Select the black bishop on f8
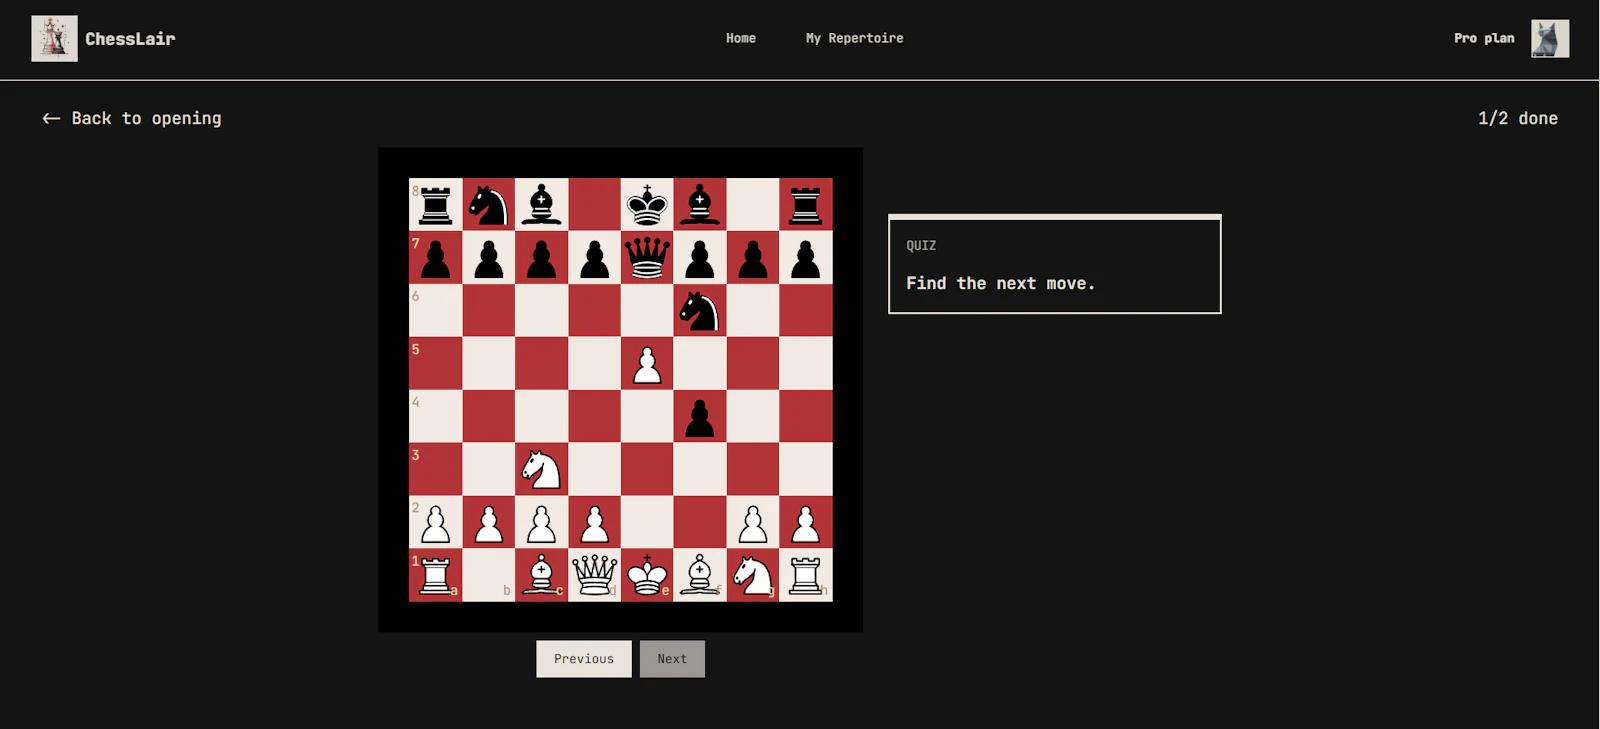This screenshot has height=729, width=1600. pos(700,205)
